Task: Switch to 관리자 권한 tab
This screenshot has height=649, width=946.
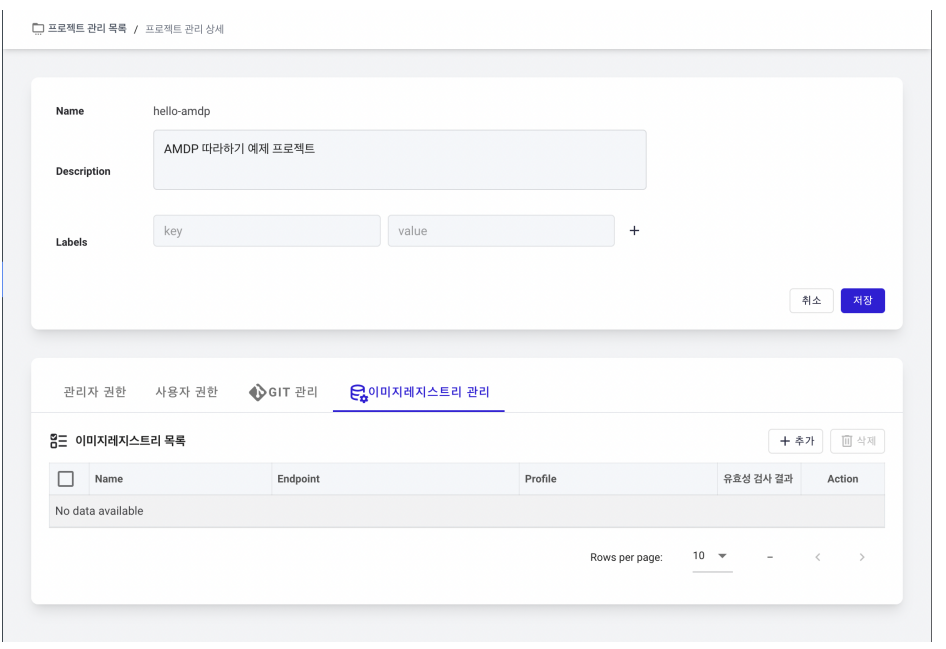Action: pos(95,392)
